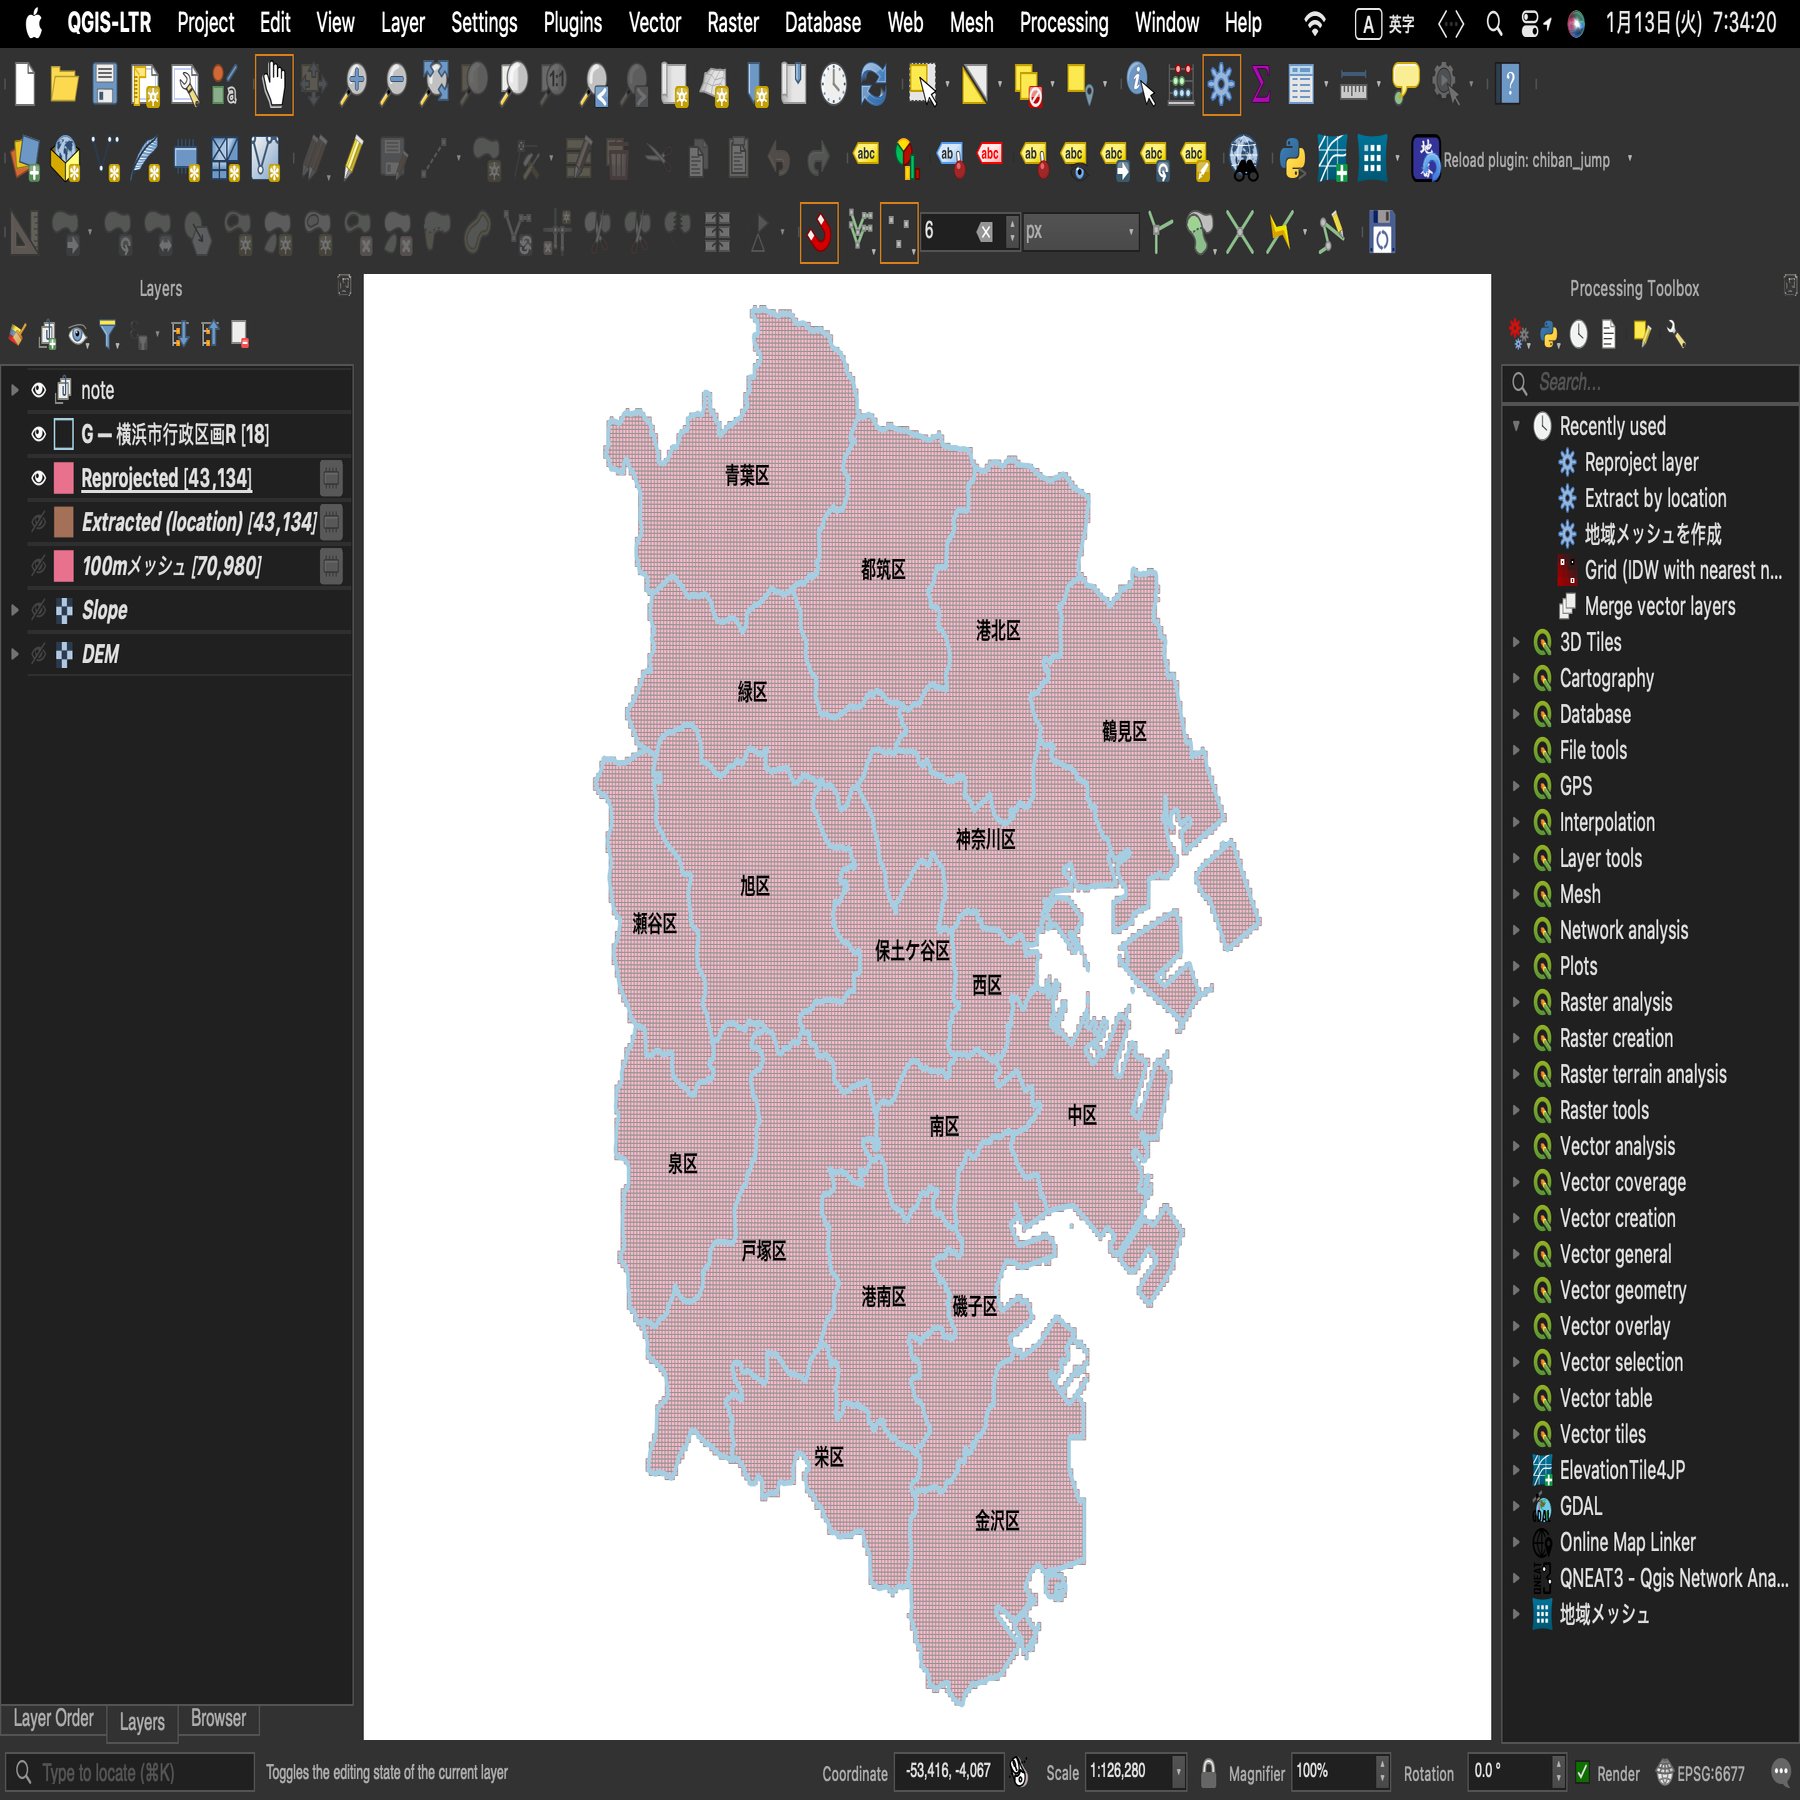The width and height of the screenshot is (1800, 1800).
Task: Click the brown Extracted (location) symbol swatch
Action: click(x=63, y=522)
